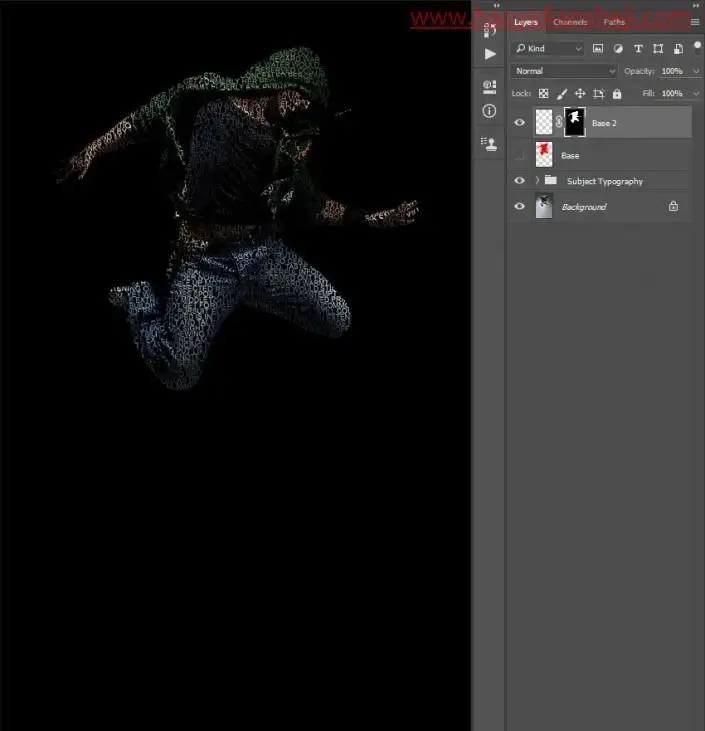The image size is (705, 731).
Task: Click the Fill 100% value field
Action: pos(672,94)
